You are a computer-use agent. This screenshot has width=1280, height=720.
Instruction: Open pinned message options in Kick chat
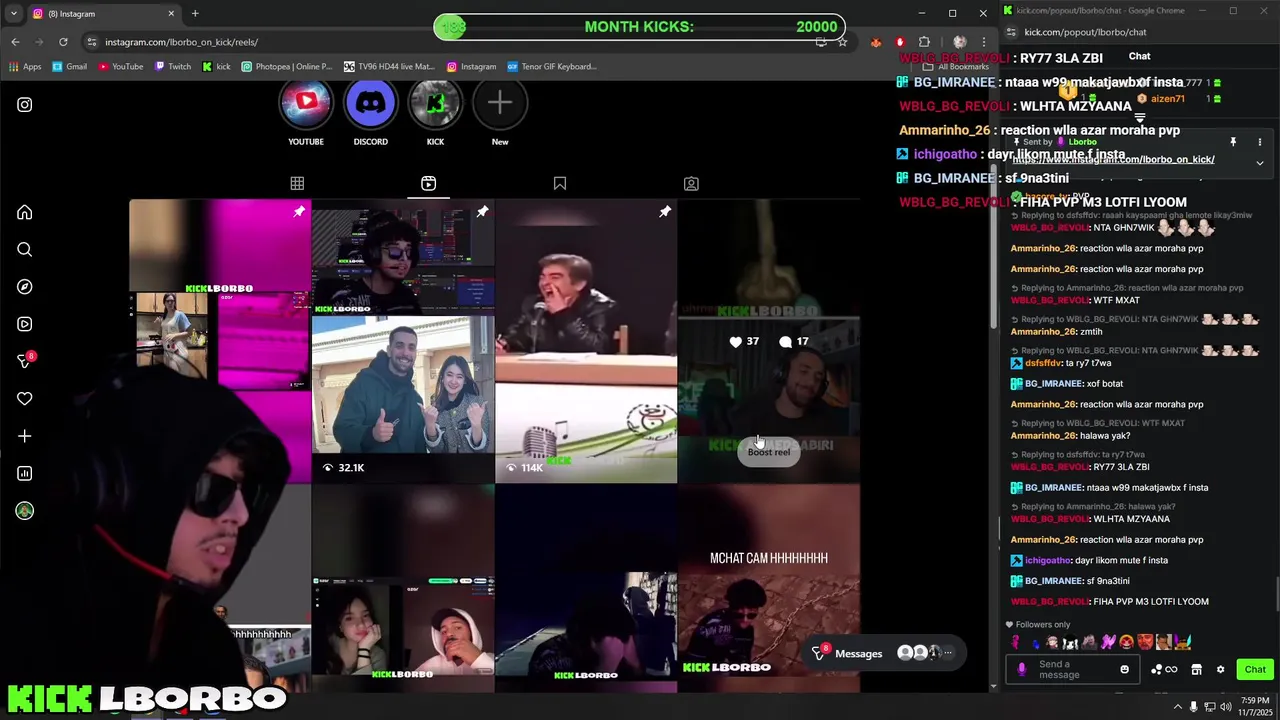point(1259,142)
